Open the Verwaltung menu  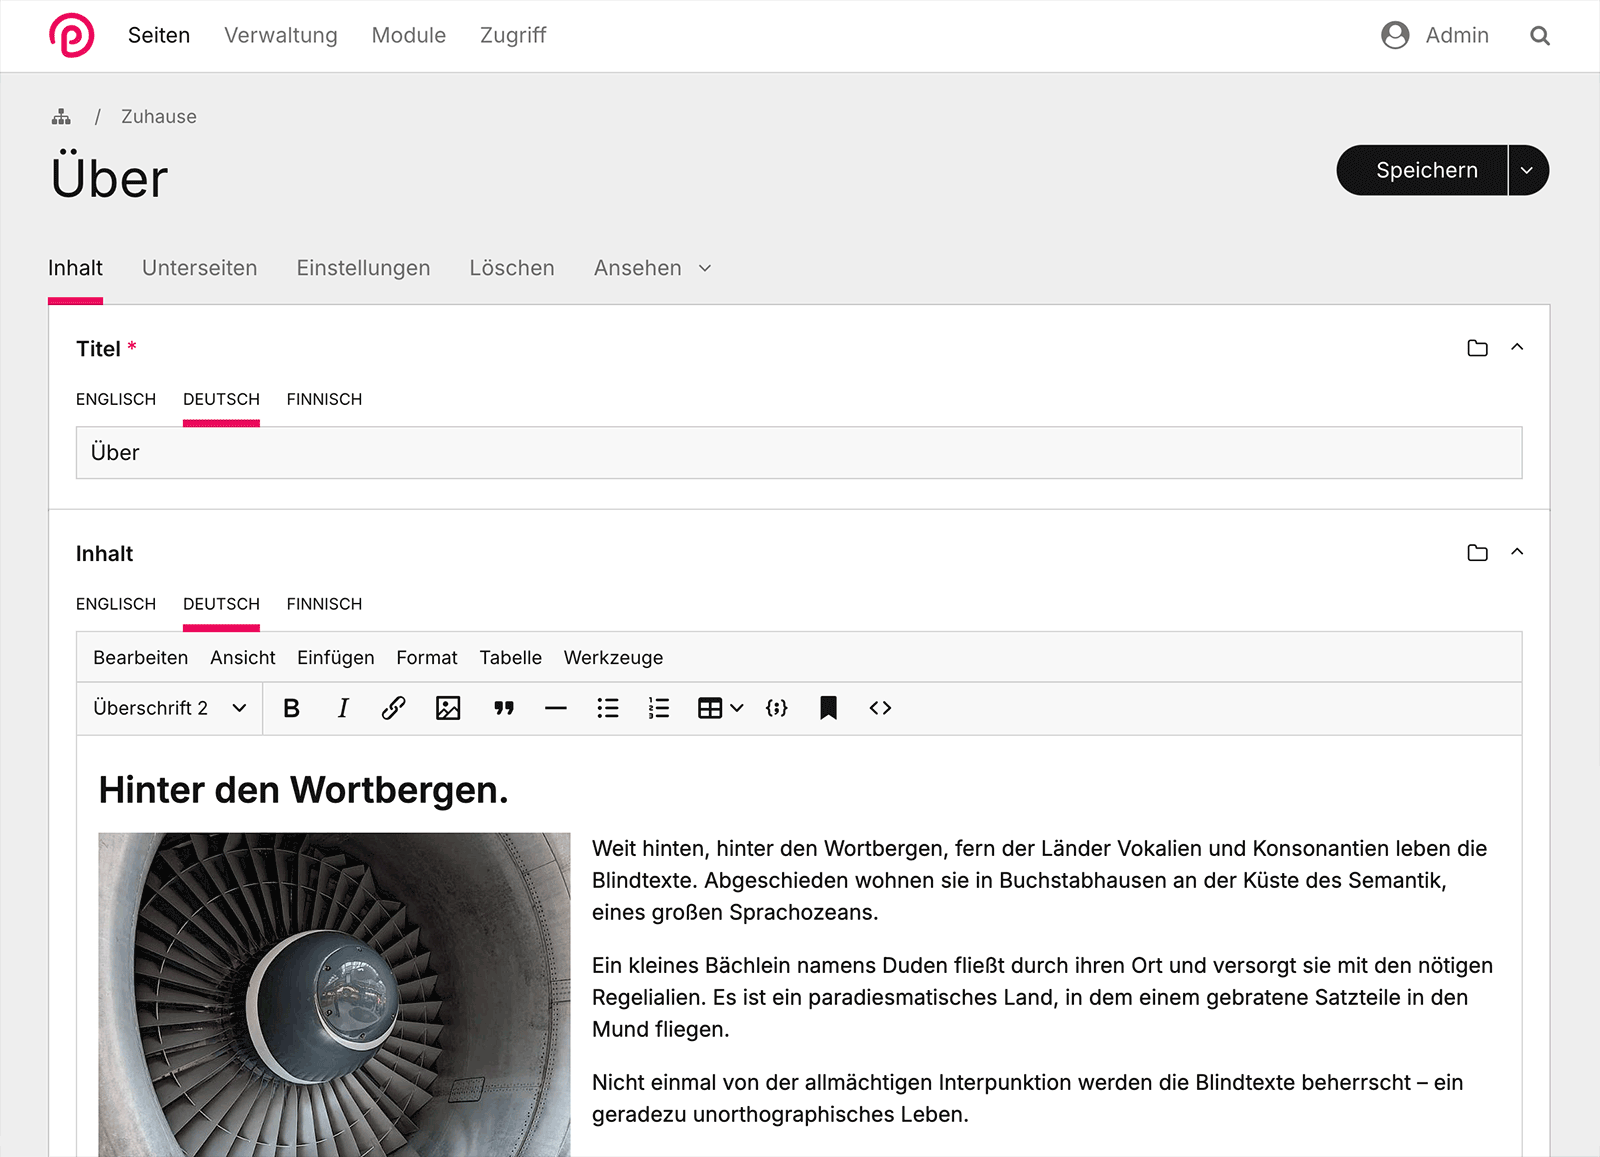point(281,35)
